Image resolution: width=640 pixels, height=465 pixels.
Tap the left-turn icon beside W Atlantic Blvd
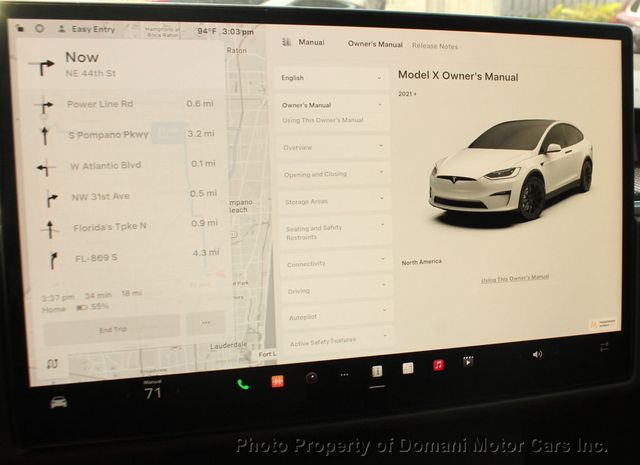point(46,167)
